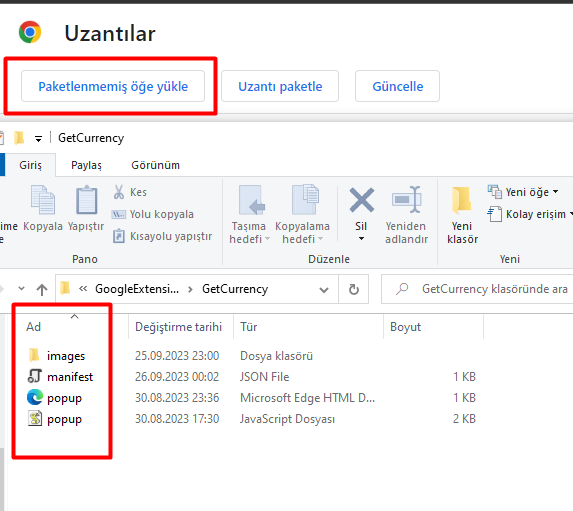Image resolution: width=573 pixels, height=511 pixels.
Task: Open the Kolay erişim dropdown
Action: tap(530, 214)
